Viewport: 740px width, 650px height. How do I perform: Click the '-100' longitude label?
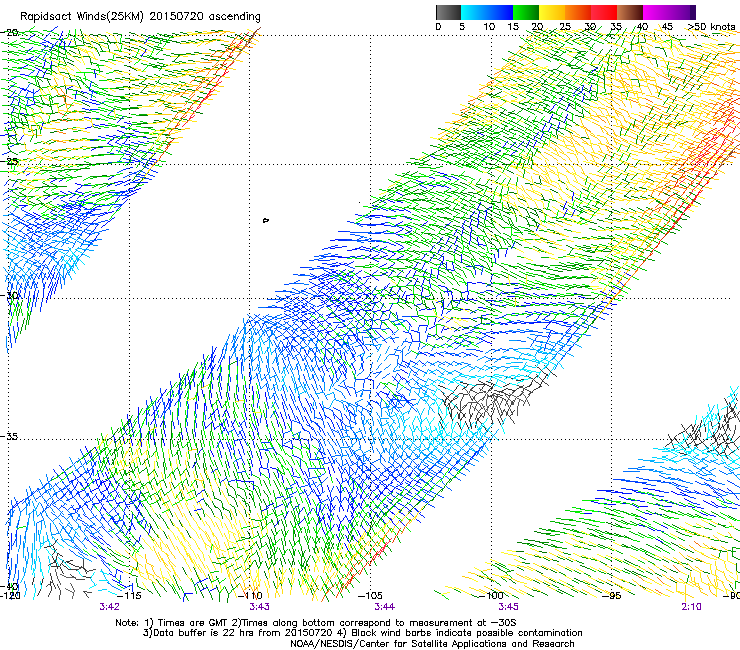492,595
